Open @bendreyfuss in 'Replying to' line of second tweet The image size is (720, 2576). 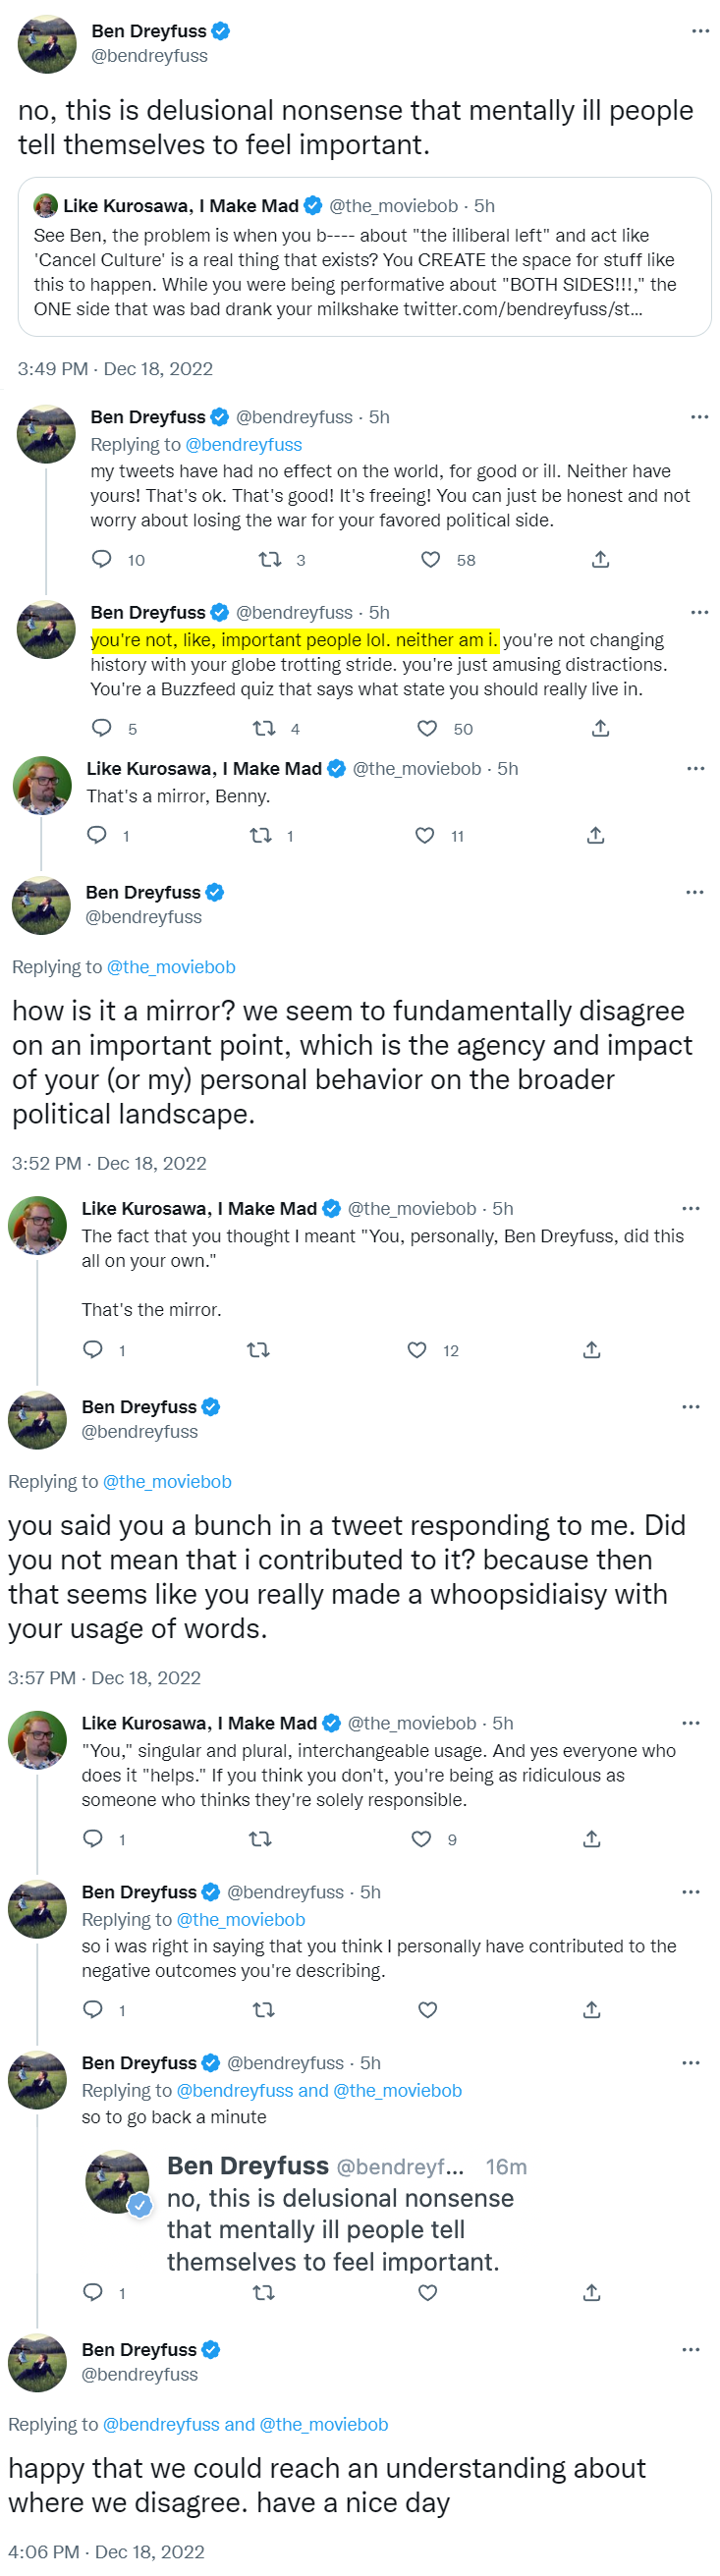[244, 444]
